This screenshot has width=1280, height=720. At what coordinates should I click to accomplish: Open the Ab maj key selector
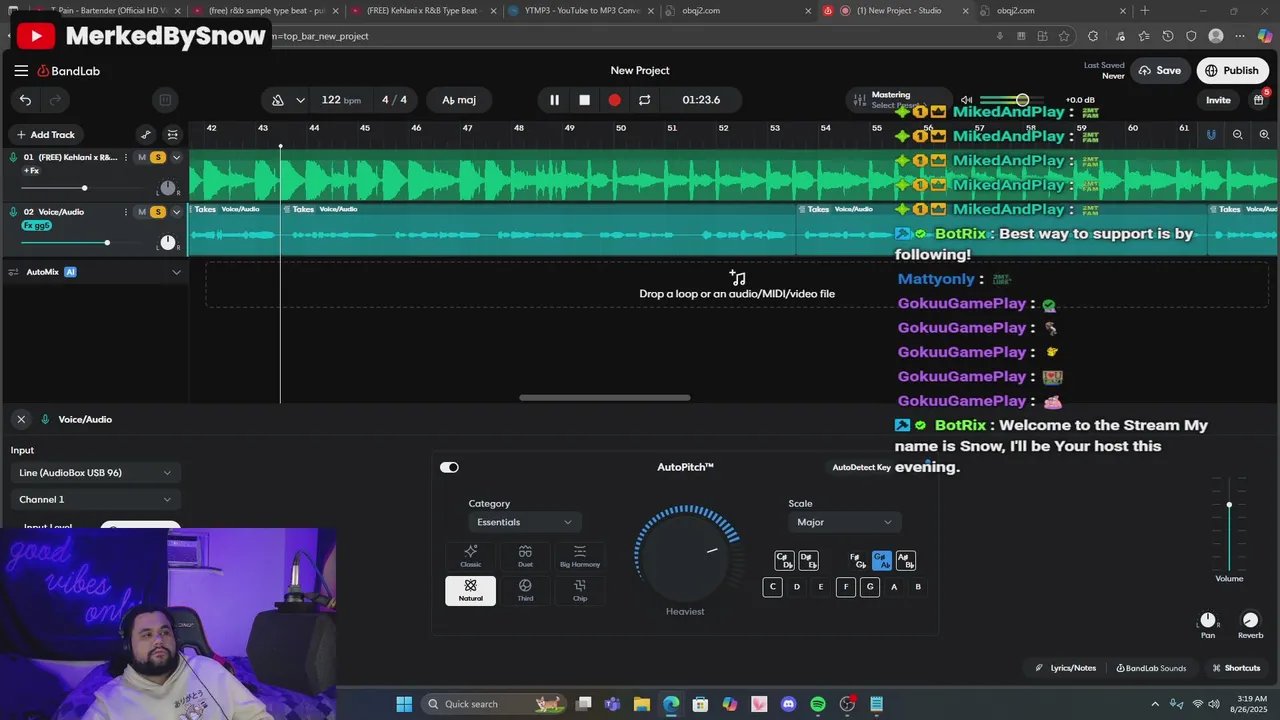coord(459,100)
